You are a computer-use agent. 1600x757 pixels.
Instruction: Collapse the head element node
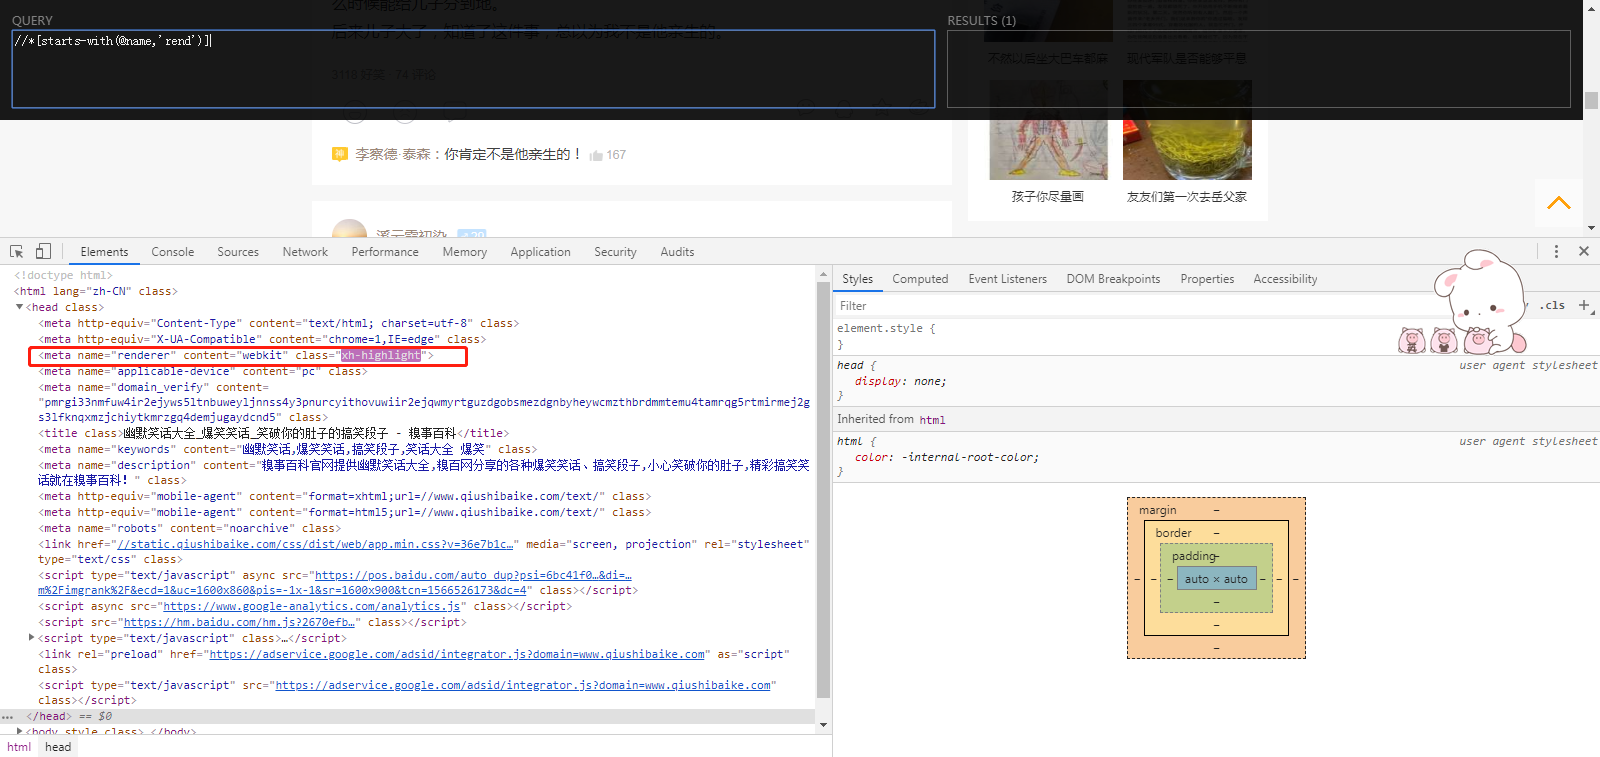tap(19, 307)
